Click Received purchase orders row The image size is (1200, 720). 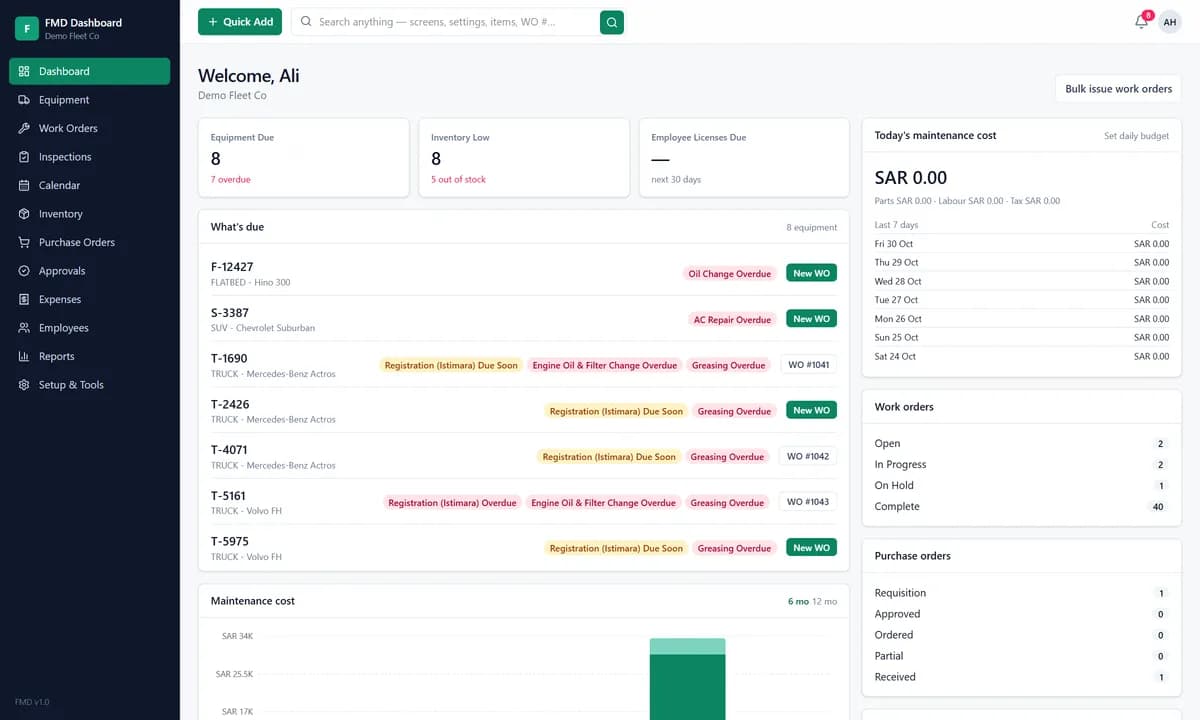[1021, 677]
